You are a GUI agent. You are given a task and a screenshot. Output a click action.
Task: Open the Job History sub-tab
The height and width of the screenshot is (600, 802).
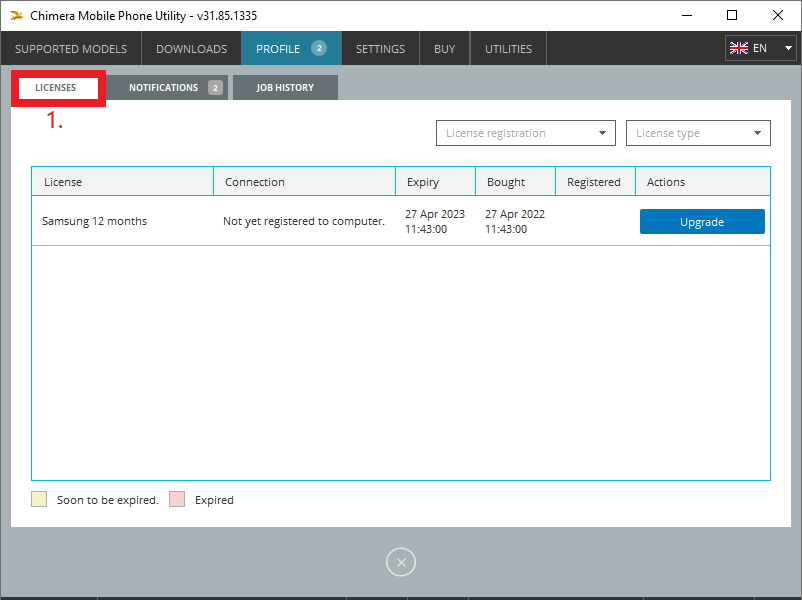pos(285,87)
